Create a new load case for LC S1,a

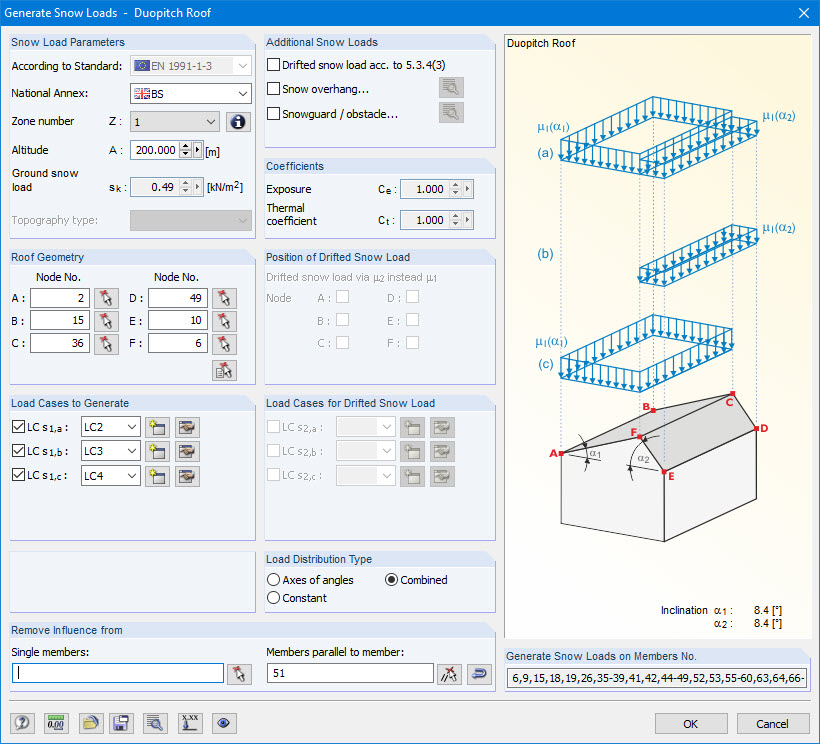pyautogui.click(x=157, y=426)
